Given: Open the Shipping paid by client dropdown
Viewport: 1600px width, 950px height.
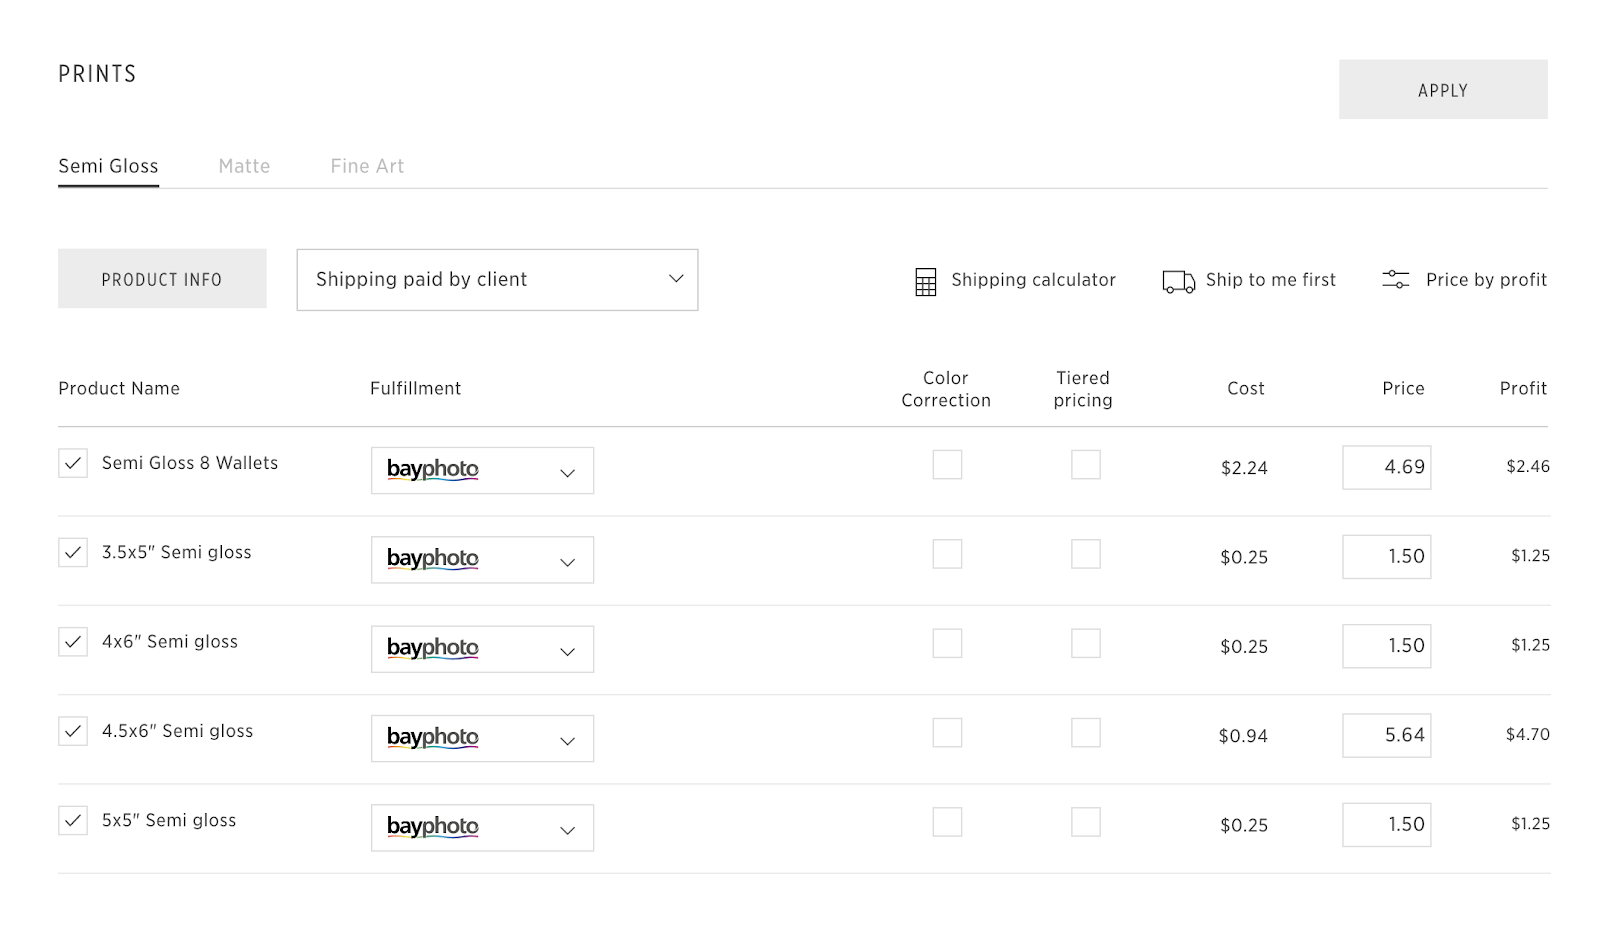Looking at the screenshot, I should tap(497, 280).
